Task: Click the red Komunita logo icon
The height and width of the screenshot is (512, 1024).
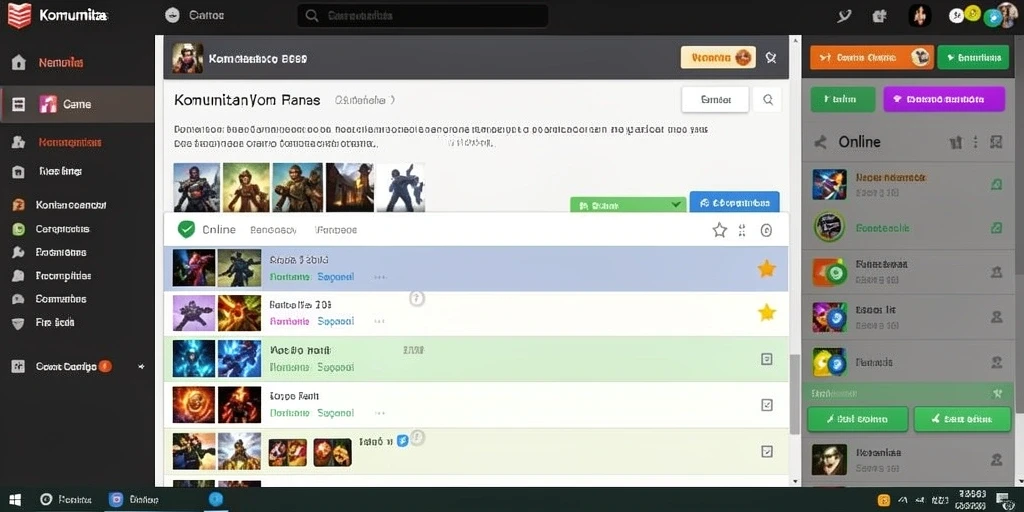Action: pos(19,16)
